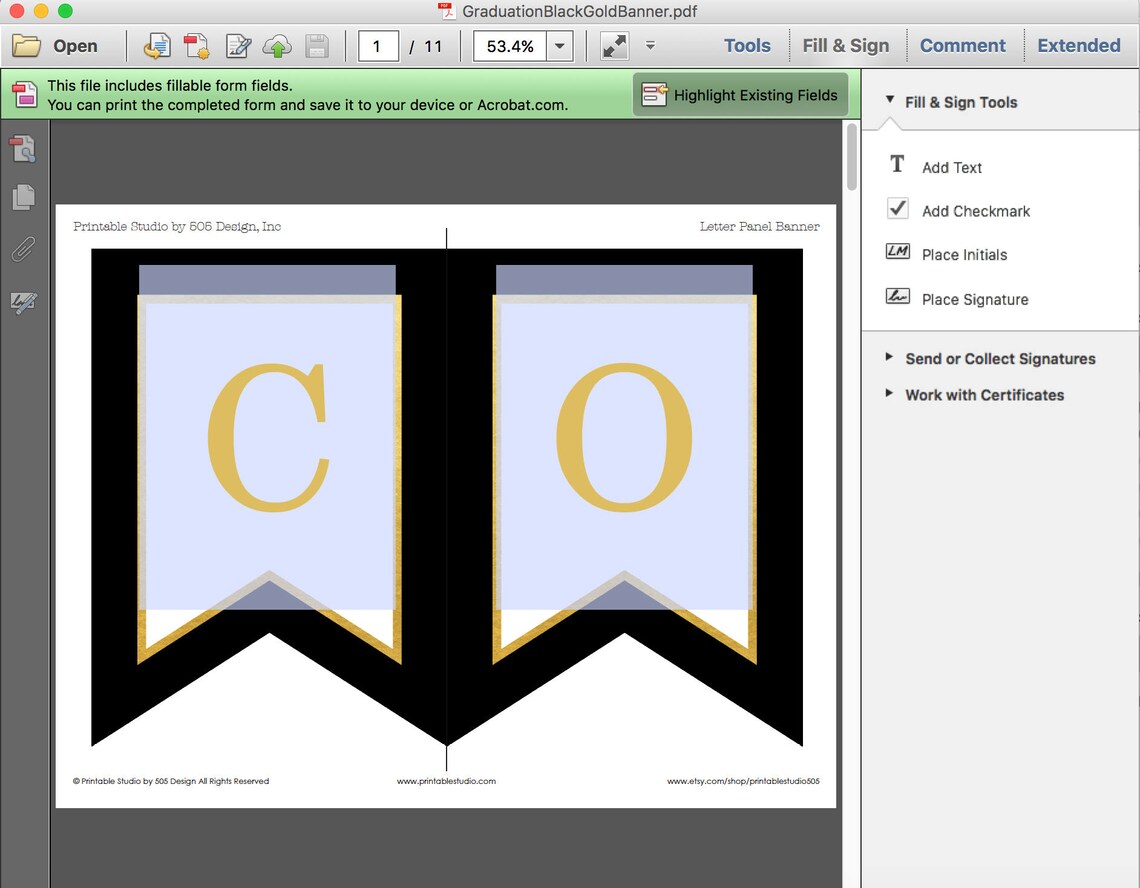The image size is (1140, 888).
Task: Switch to the Comment tab
Action: (963, 45)
